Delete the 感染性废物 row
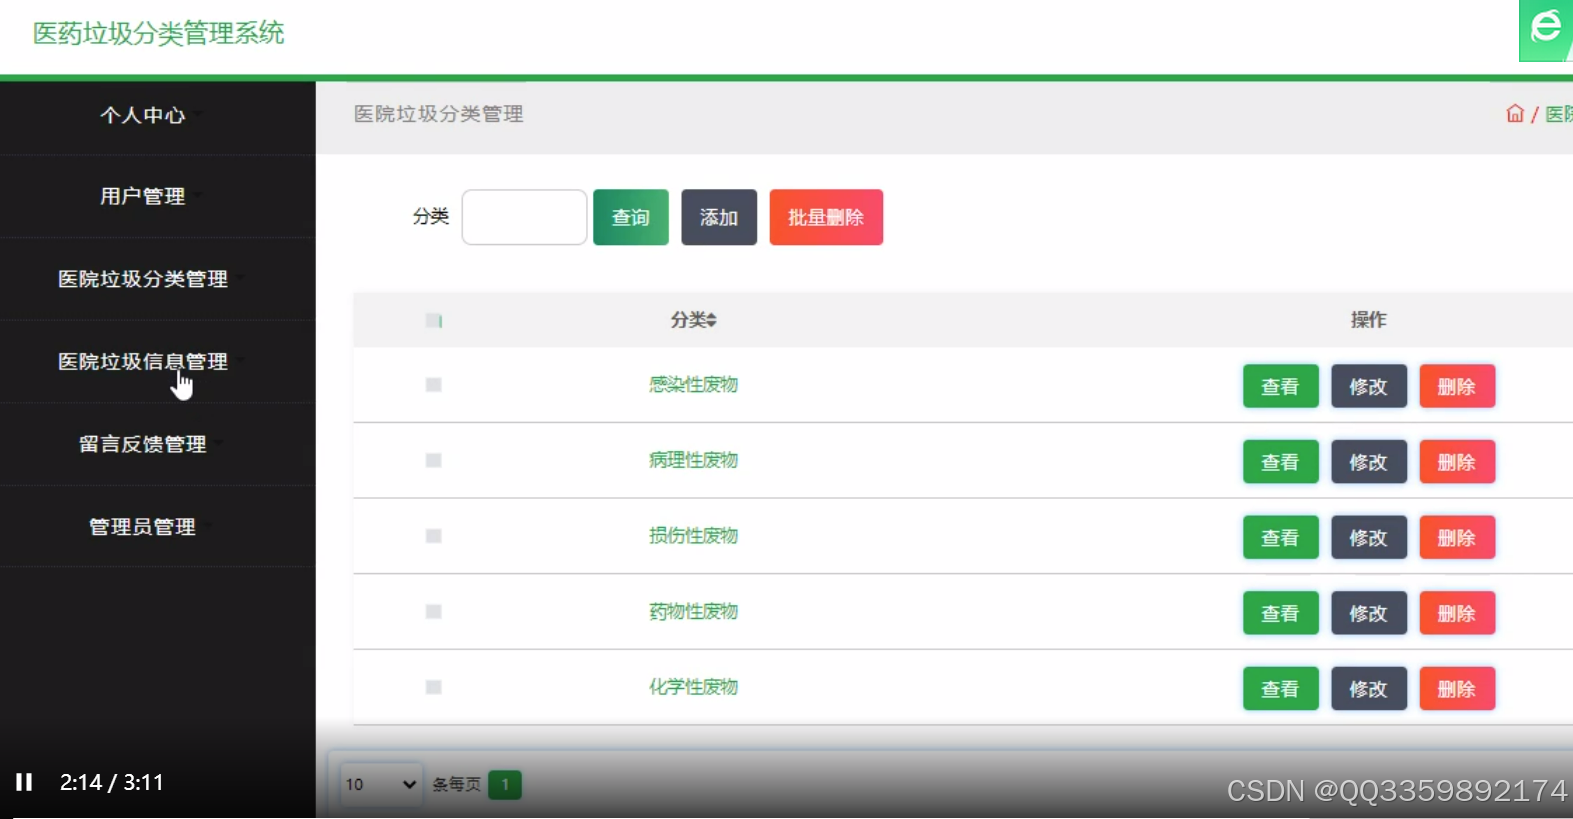1573x819 pixels. point(1457,386)
